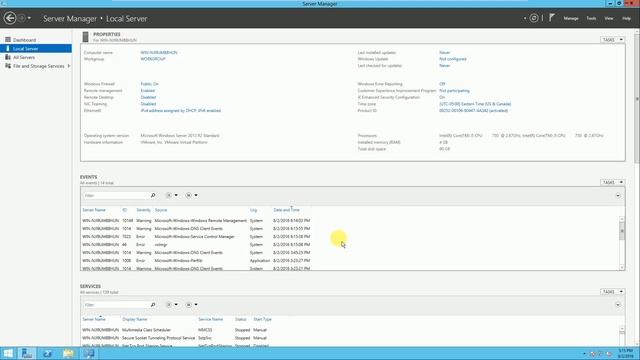Click the Services filter search magnifier icon
The image size is (640, 360).
click(153, 305)
